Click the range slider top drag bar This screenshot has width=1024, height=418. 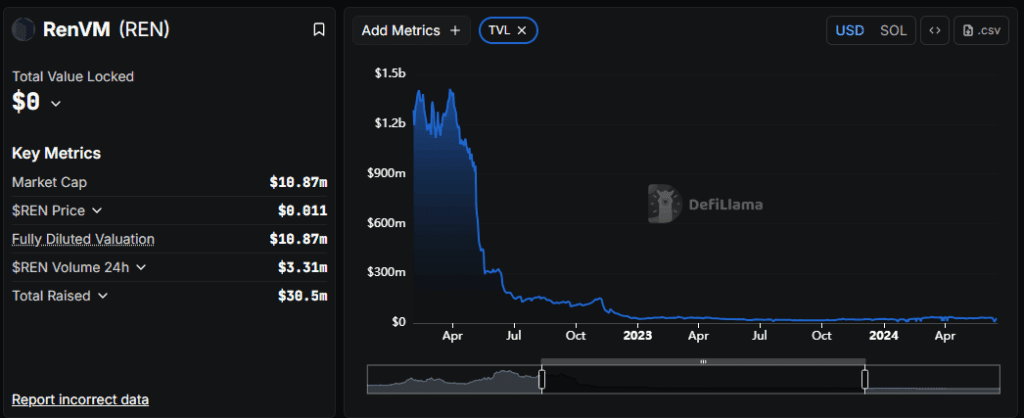click(x=703, y=361)
